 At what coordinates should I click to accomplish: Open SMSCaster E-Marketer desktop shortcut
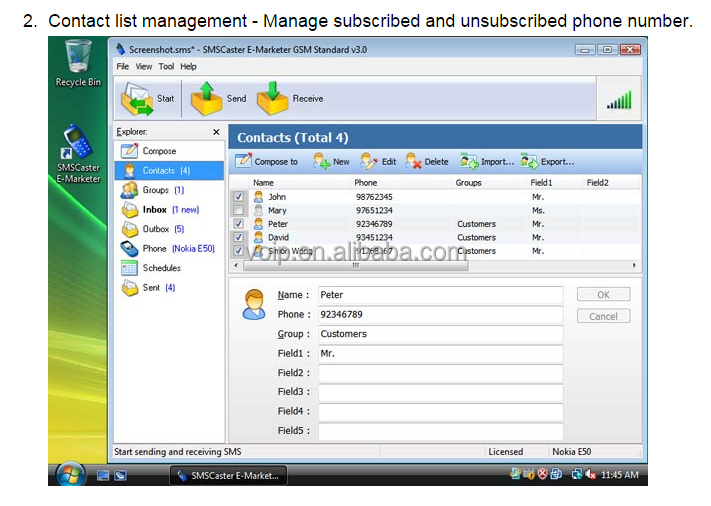(78, 154)
